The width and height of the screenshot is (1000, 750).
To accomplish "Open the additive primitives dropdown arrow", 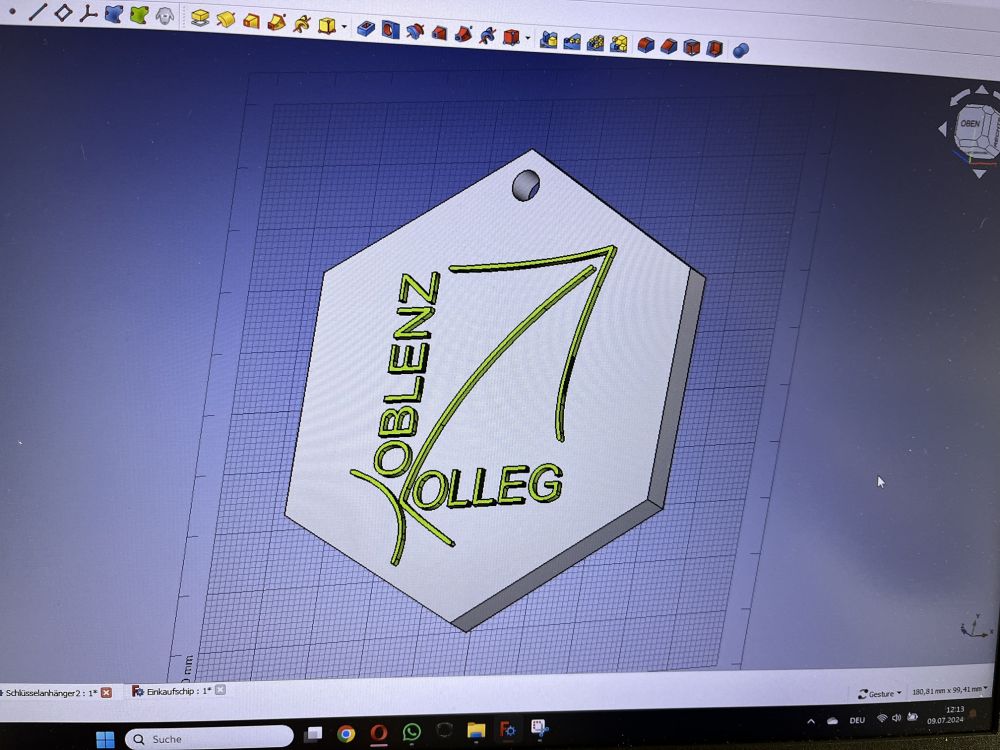I will click(x=344, y=27).
